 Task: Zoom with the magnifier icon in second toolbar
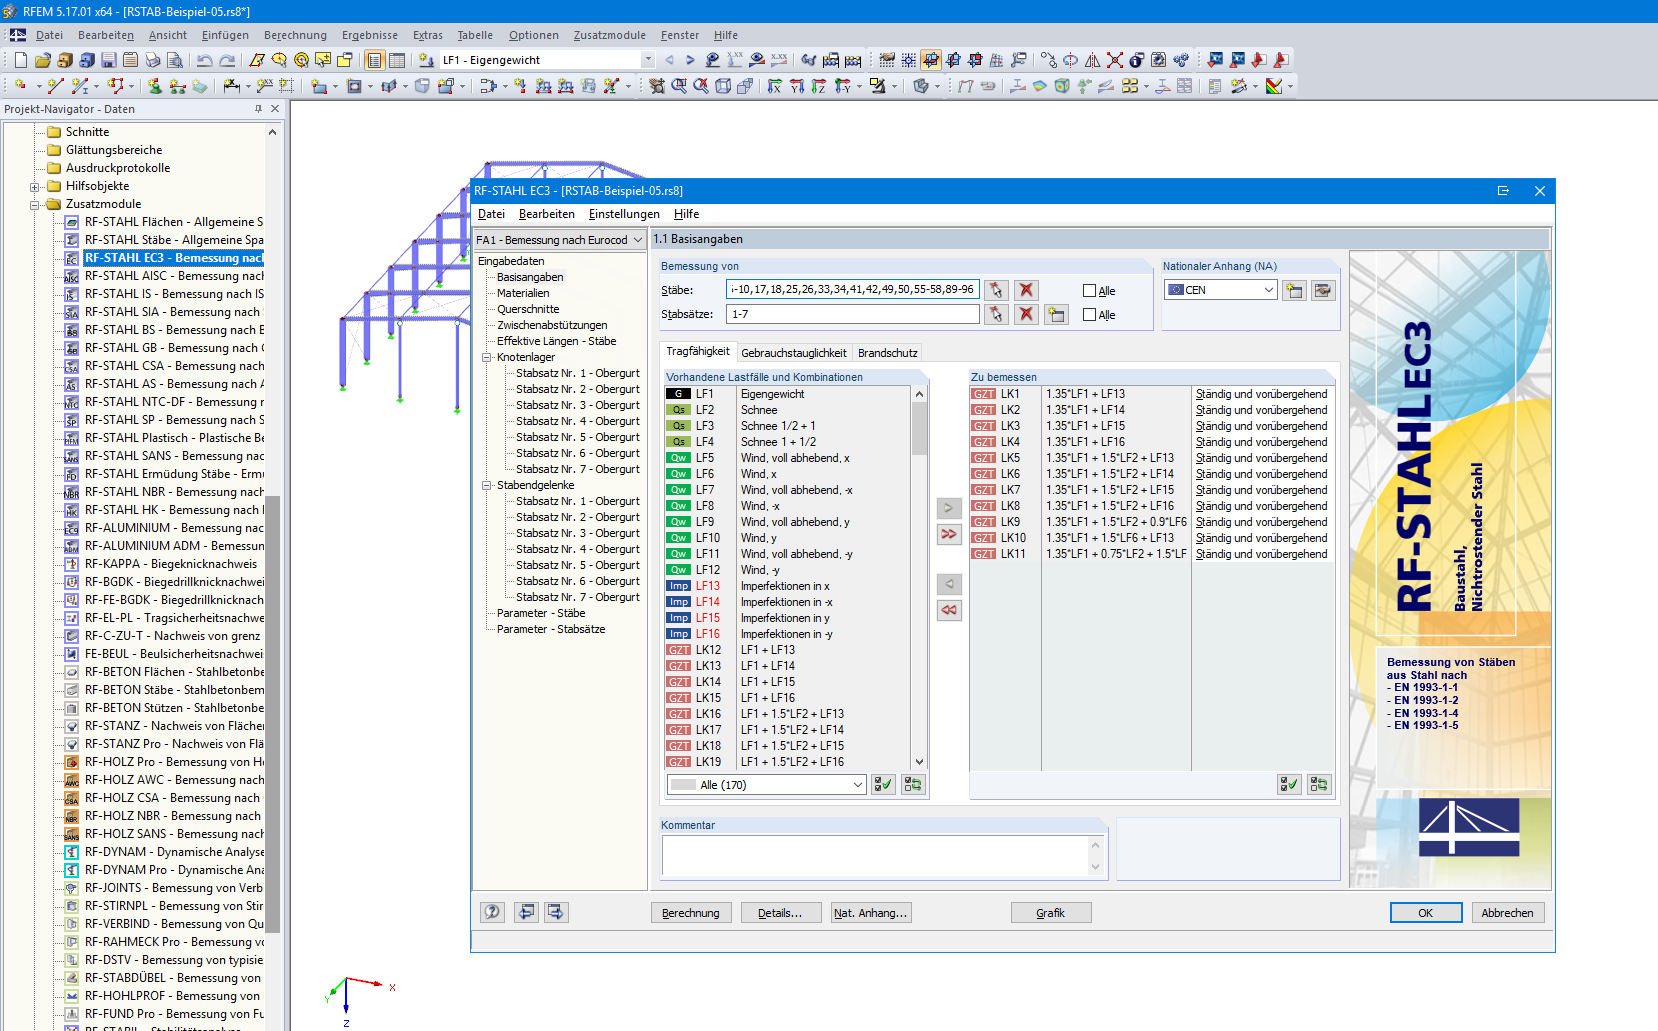(x=679, y=86)
